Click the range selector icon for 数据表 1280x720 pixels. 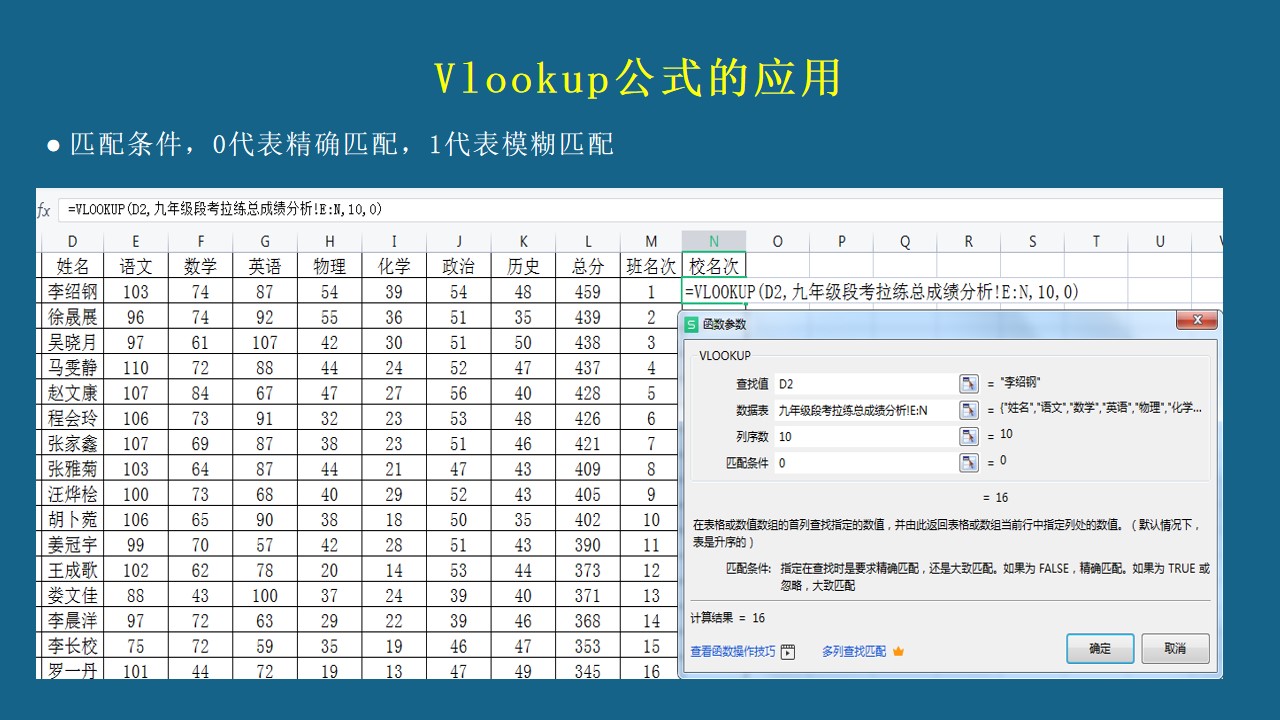pos(968,410)
